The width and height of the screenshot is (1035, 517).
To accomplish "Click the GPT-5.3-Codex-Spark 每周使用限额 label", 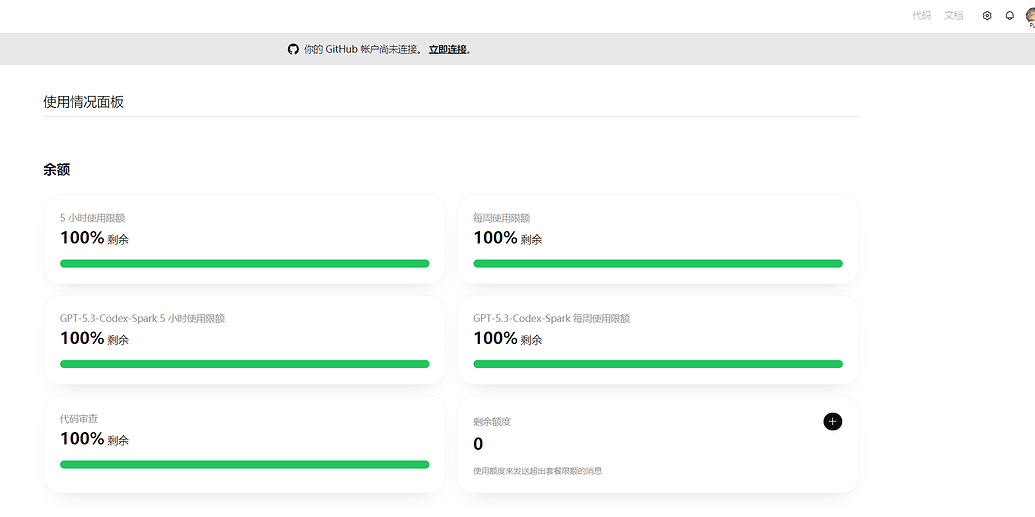I will click(552, 318).
